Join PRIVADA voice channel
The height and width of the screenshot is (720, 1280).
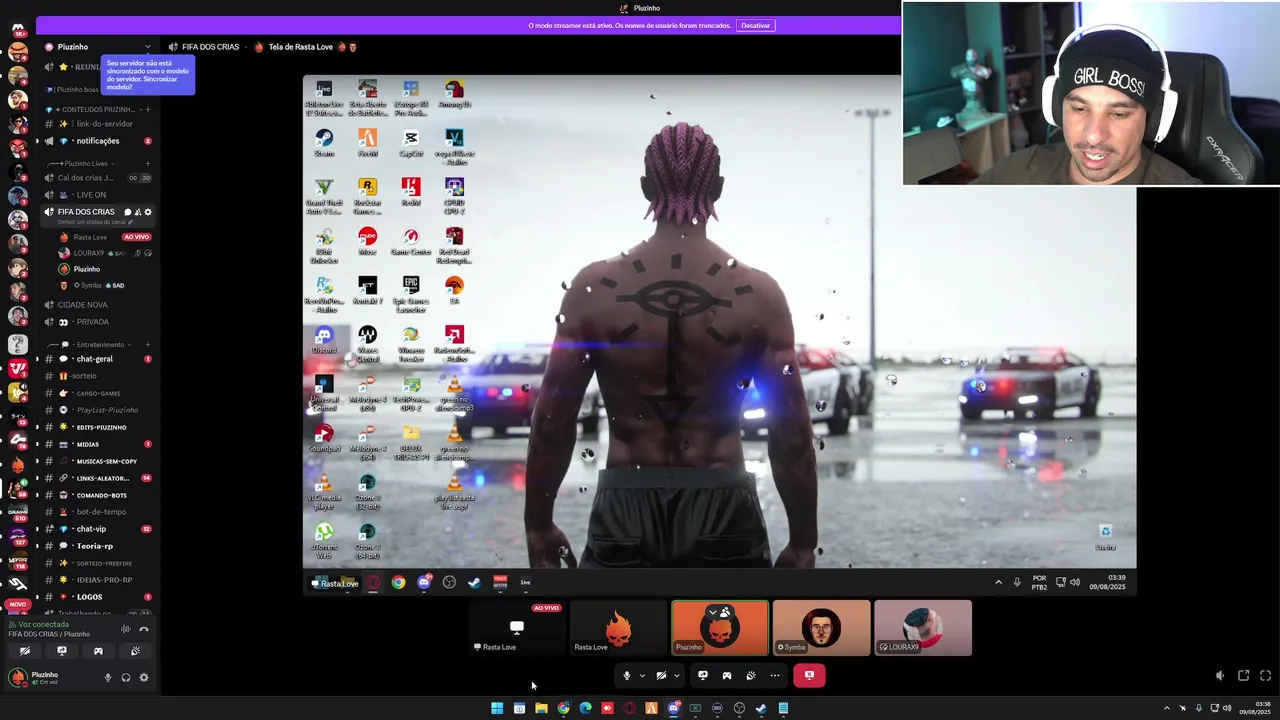[96, 322]
